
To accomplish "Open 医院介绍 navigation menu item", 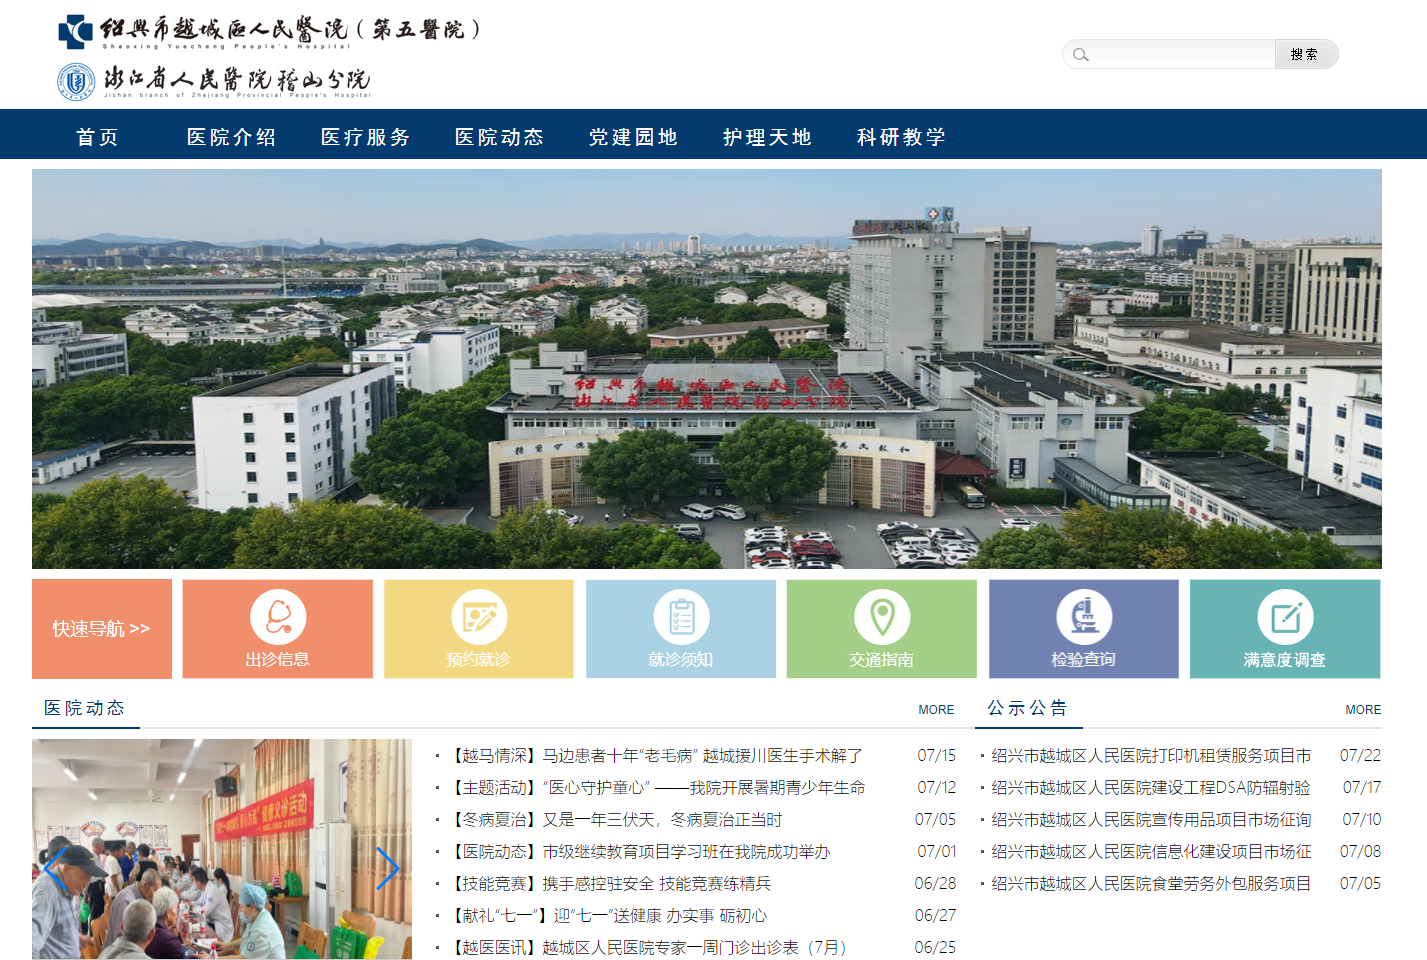I will tap(232, 137).
